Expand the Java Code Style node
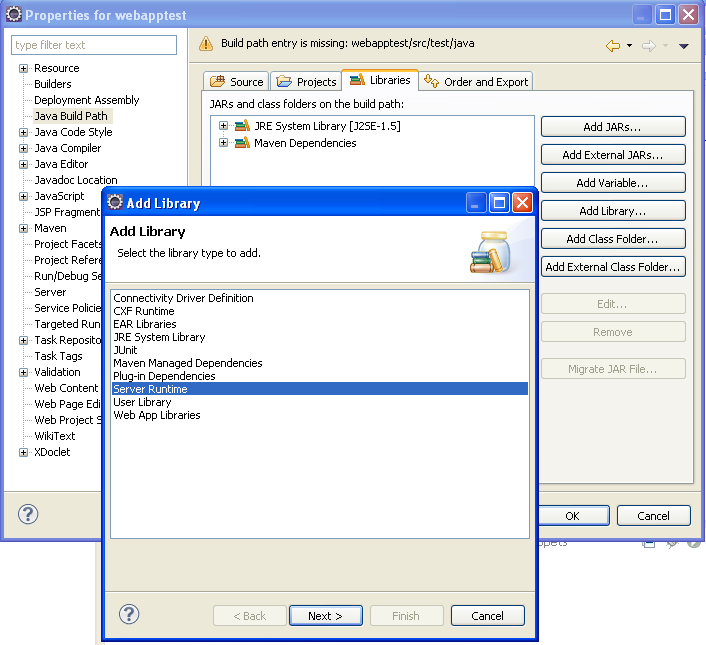 [23, 132]
